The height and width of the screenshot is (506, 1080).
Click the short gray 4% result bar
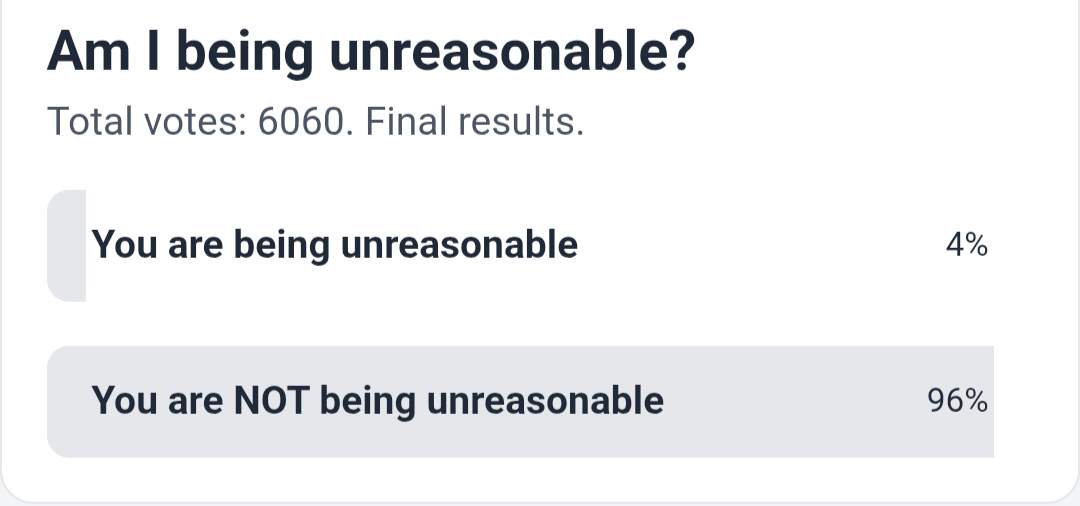pos(66,245)
